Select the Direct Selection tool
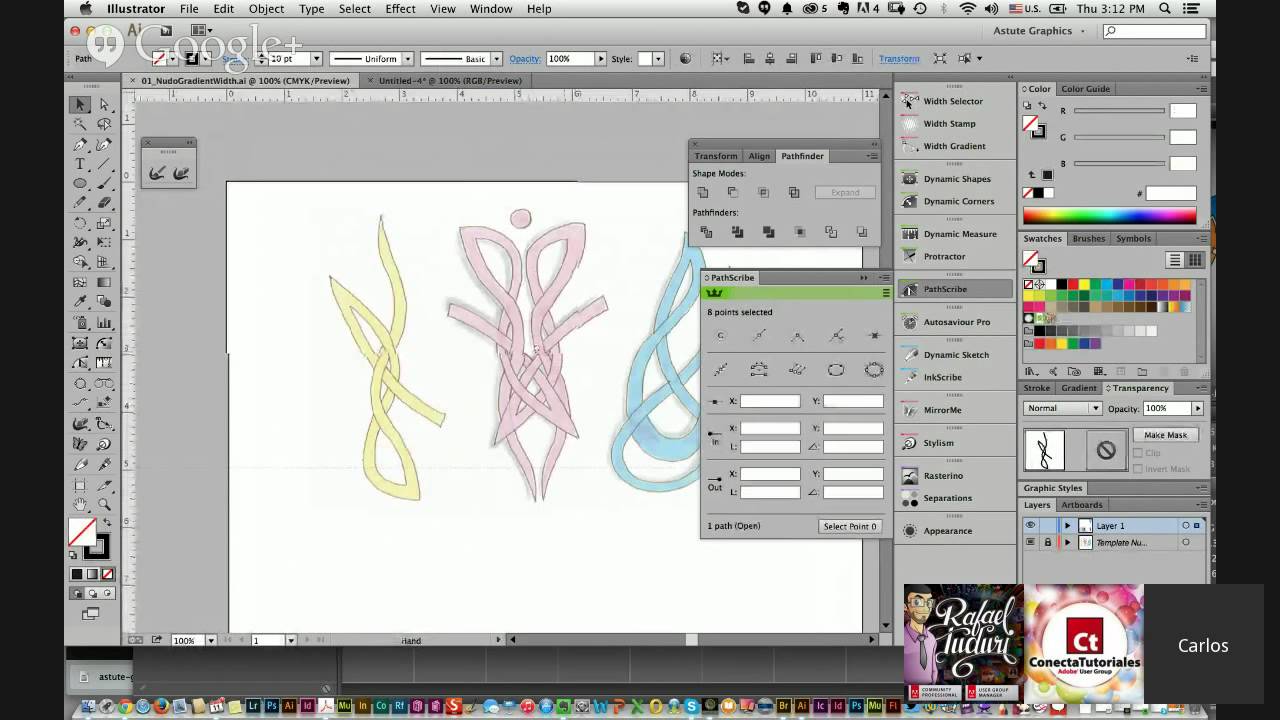Viewport: 1280px width, 720px height. tap(104, 105)
